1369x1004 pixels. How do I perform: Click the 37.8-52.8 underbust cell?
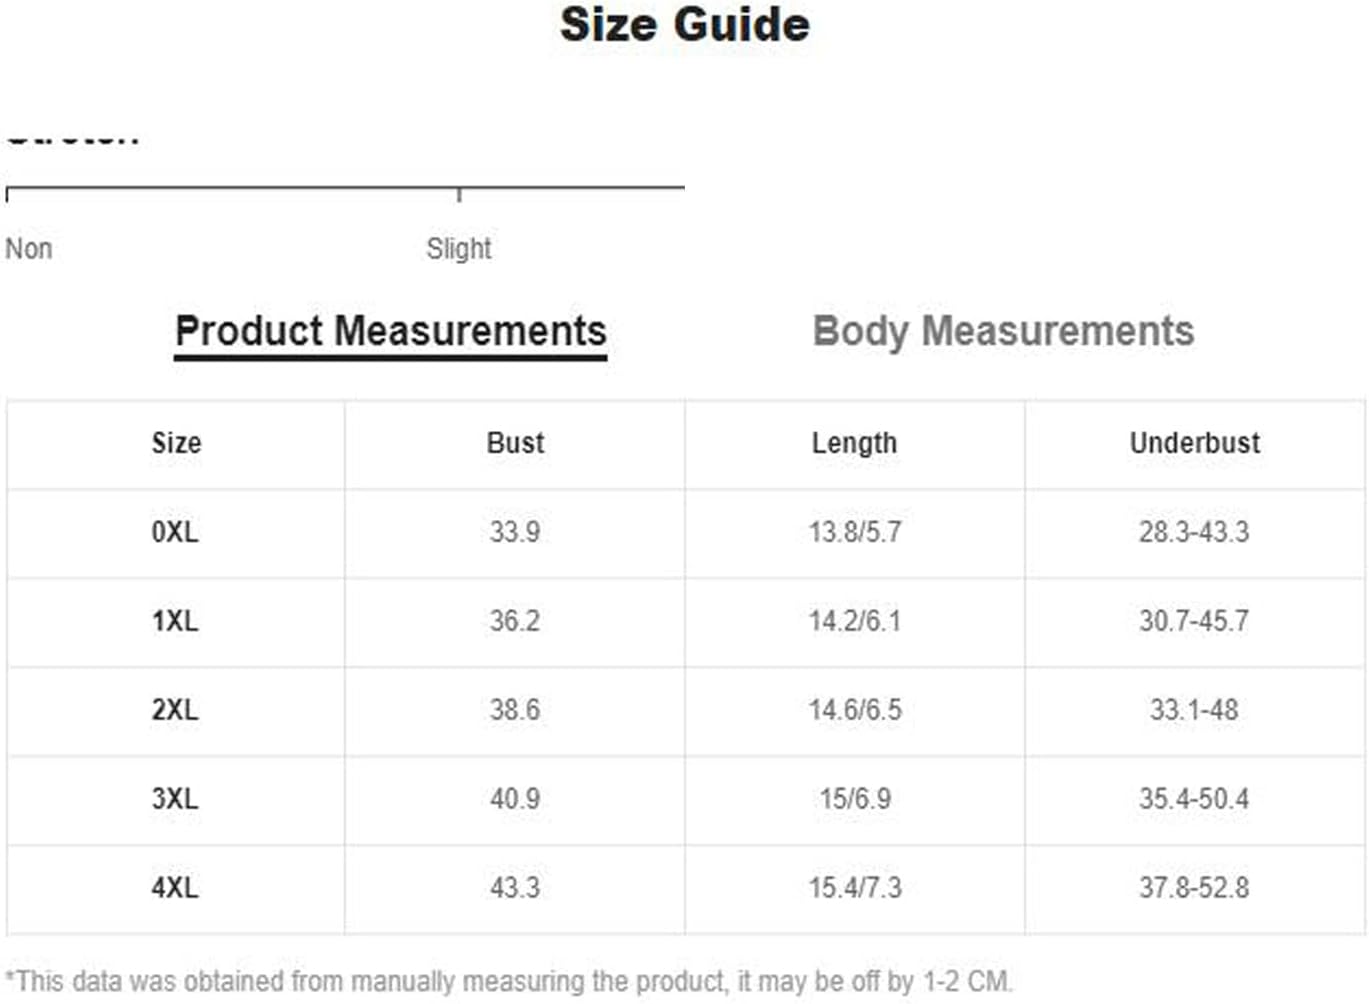1194,888
